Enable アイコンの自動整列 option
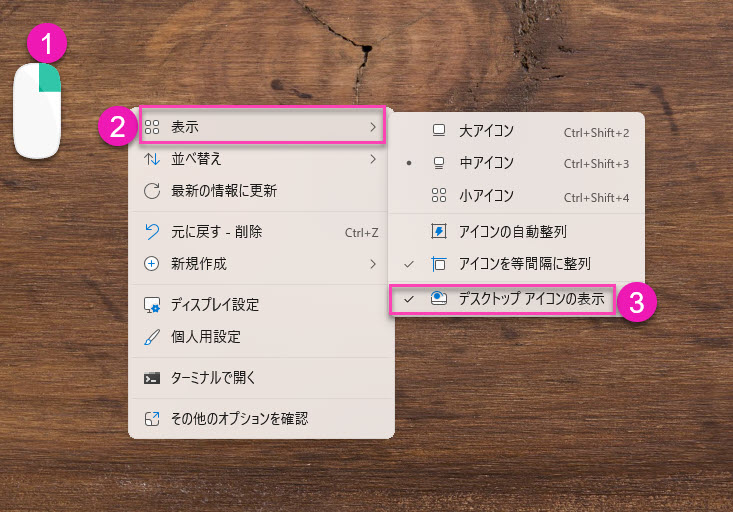 512,232
